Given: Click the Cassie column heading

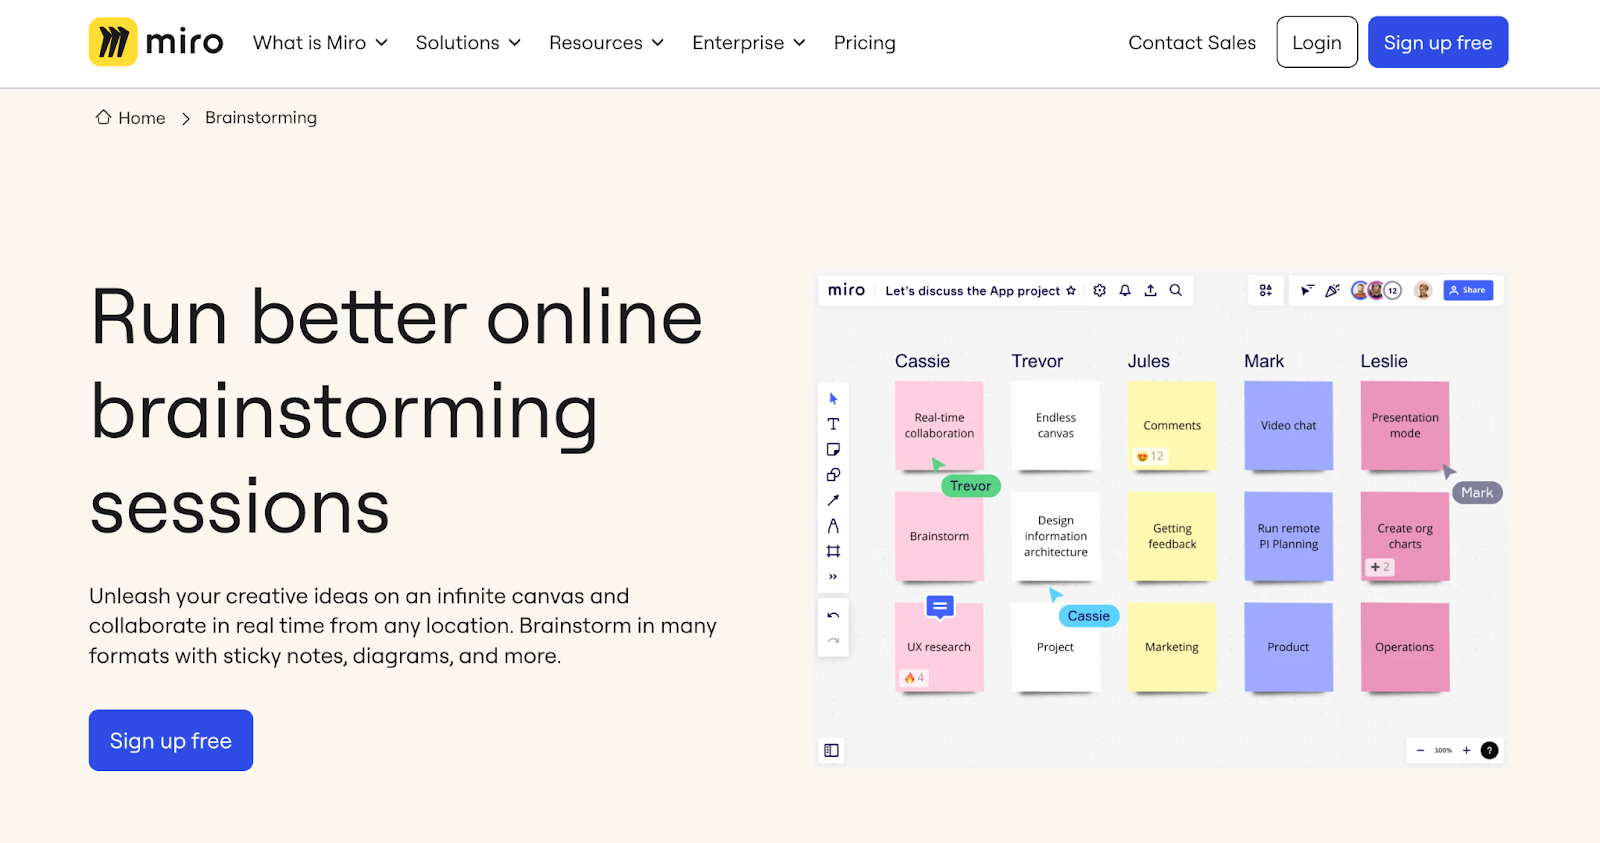Looking at the screenshot, I should click(922, 361).
